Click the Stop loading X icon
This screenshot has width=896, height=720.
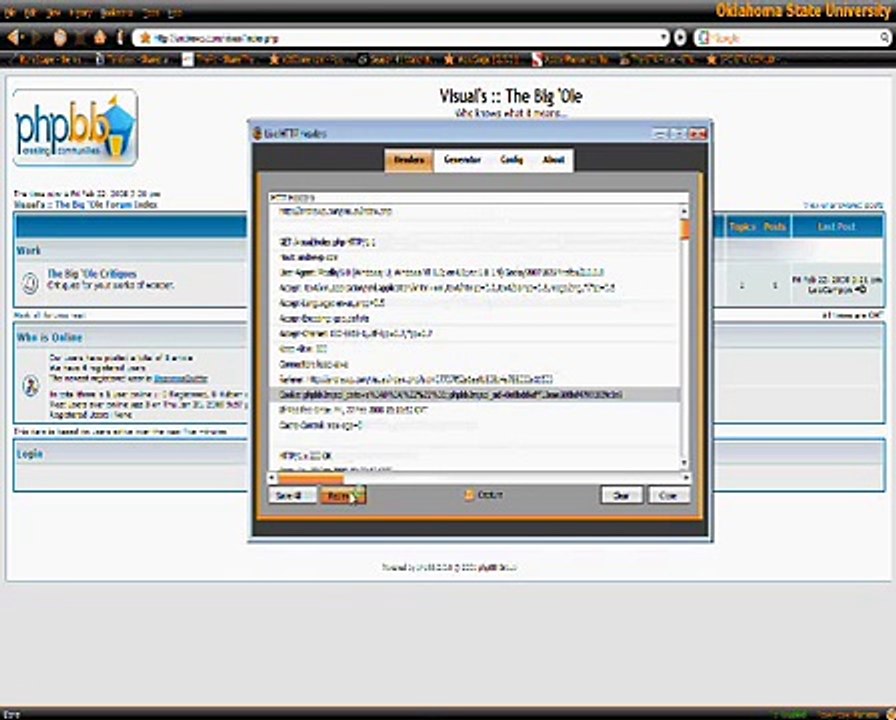click(81, 38)
